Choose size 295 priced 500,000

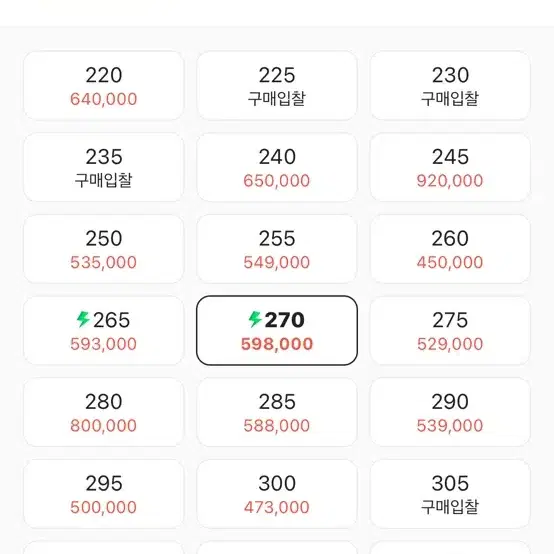point(104,494)
